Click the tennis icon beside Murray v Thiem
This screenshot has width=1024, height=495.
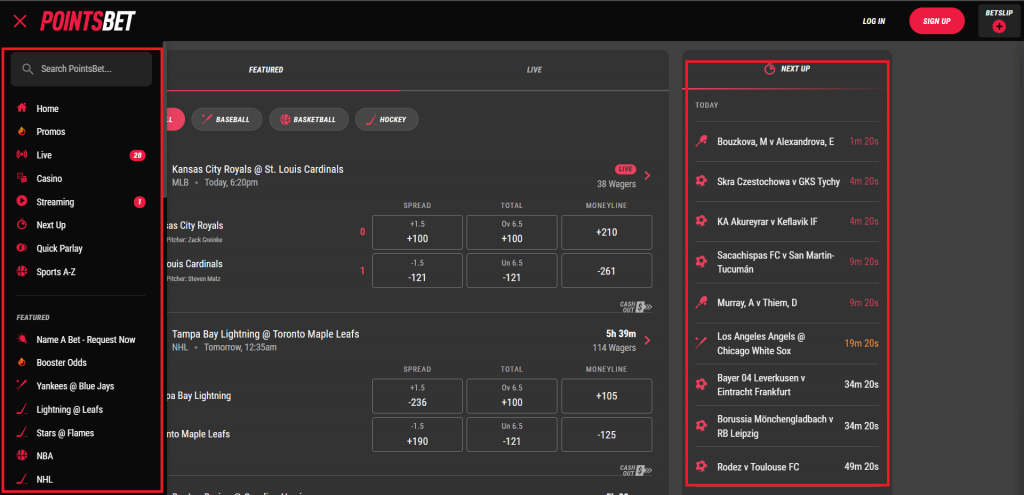point(701,302)
